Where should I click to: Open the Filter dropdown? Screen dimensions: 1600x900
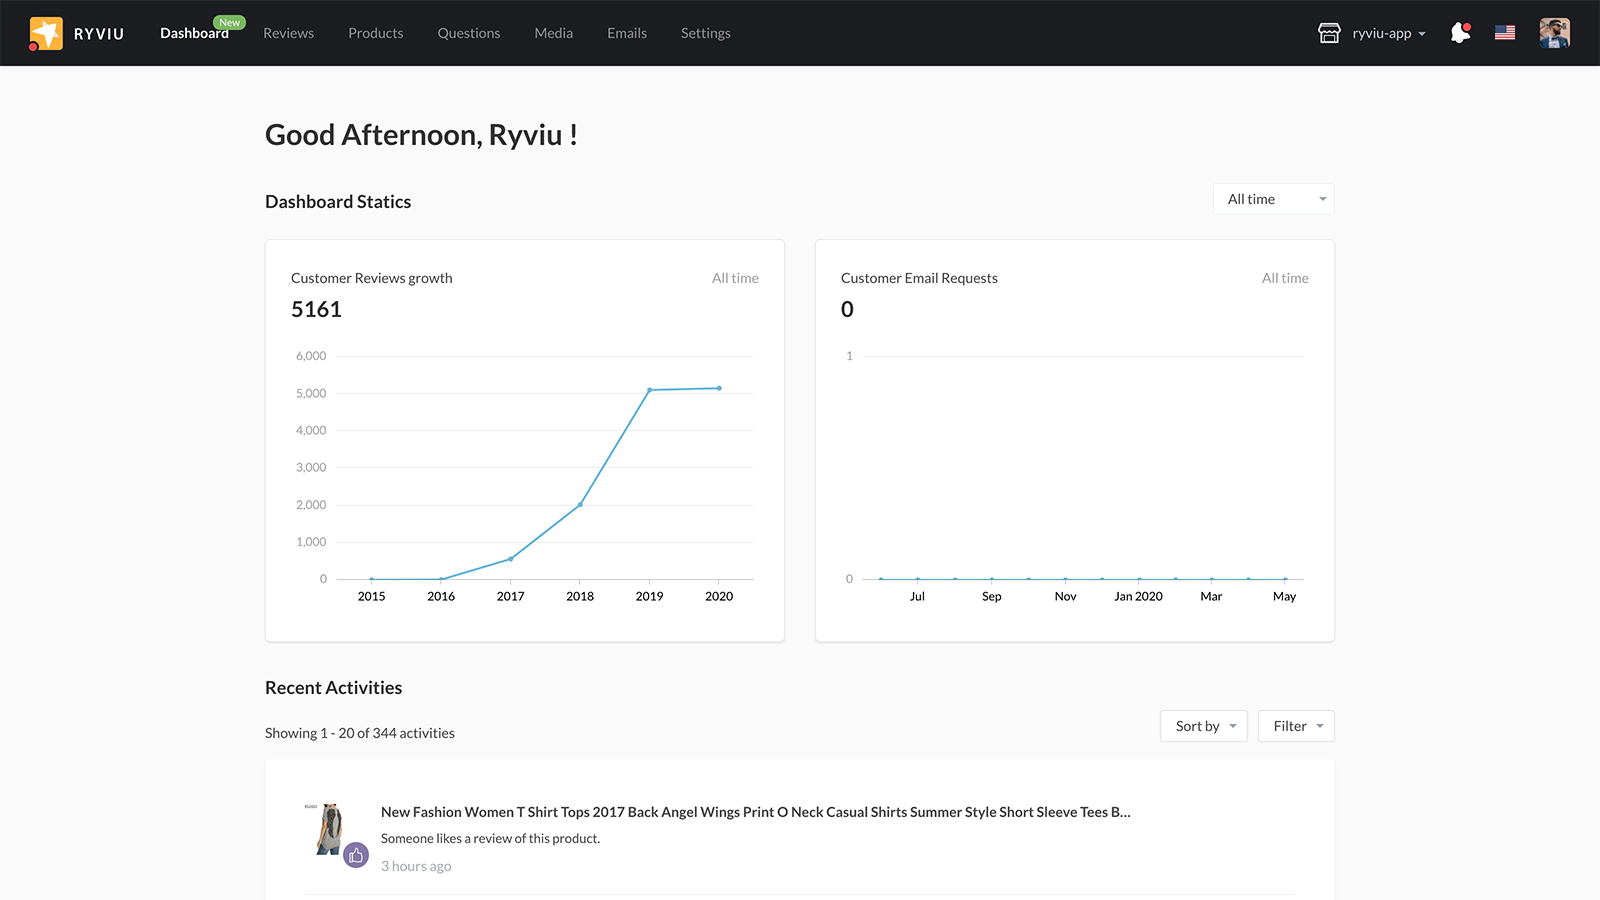pyautogui.click(x=1296, y=726)
